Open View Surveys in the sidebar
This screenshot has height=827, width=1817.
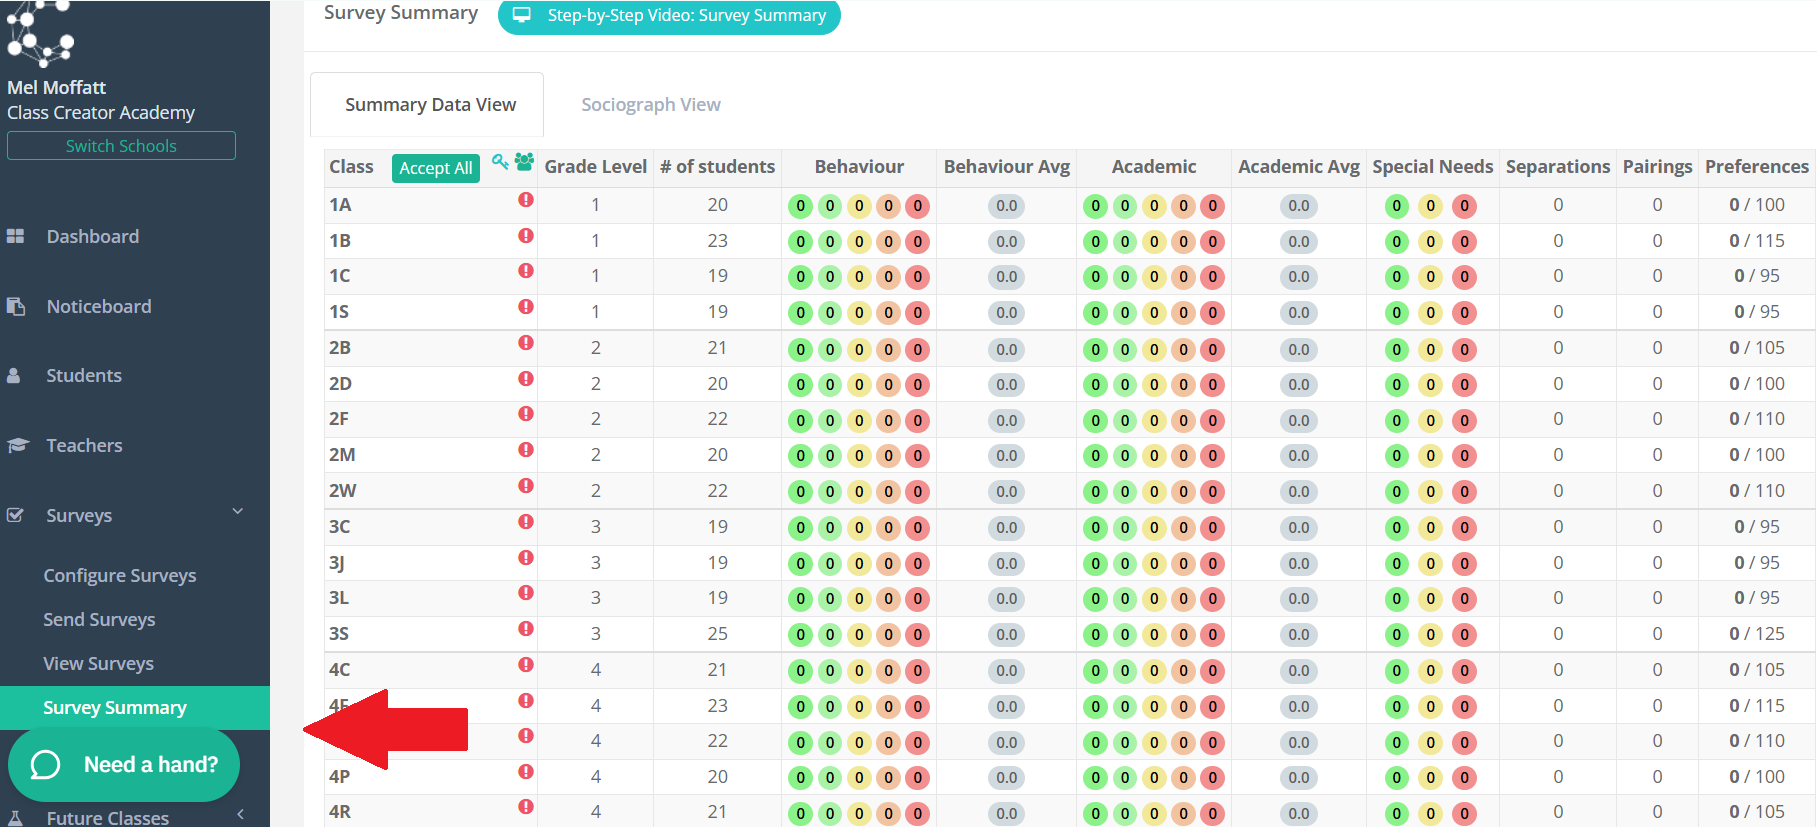tap(99, 664)
